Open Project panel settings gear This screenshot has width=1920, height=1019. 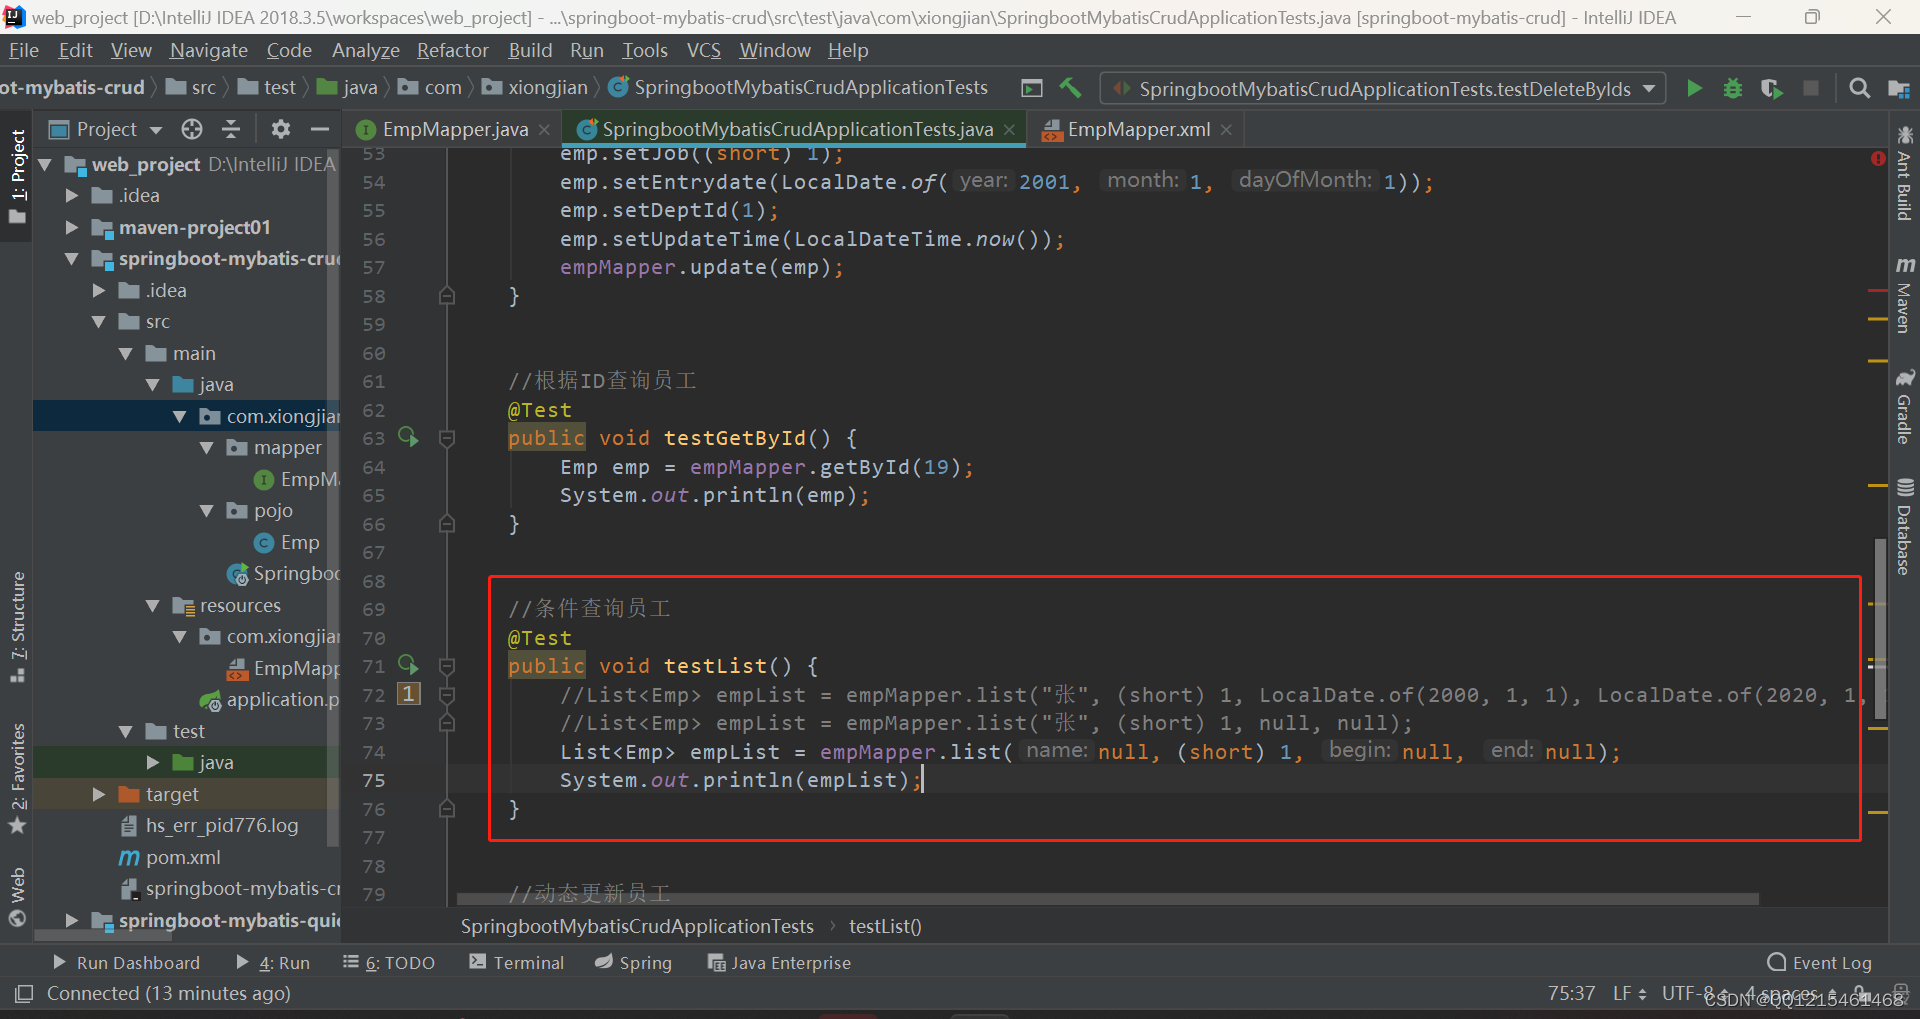[281, 129]
